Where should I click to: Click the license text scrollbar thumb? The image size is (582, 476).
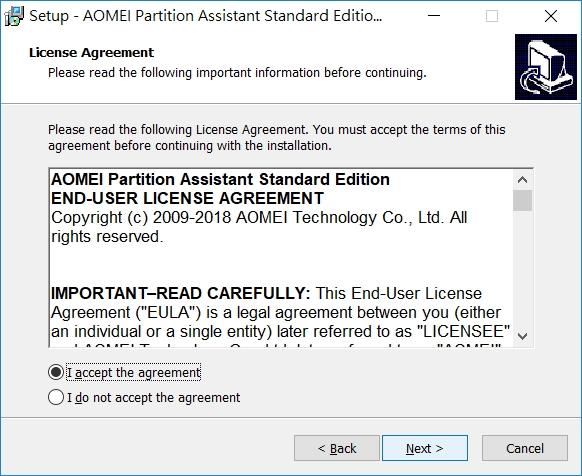(523, 200)
